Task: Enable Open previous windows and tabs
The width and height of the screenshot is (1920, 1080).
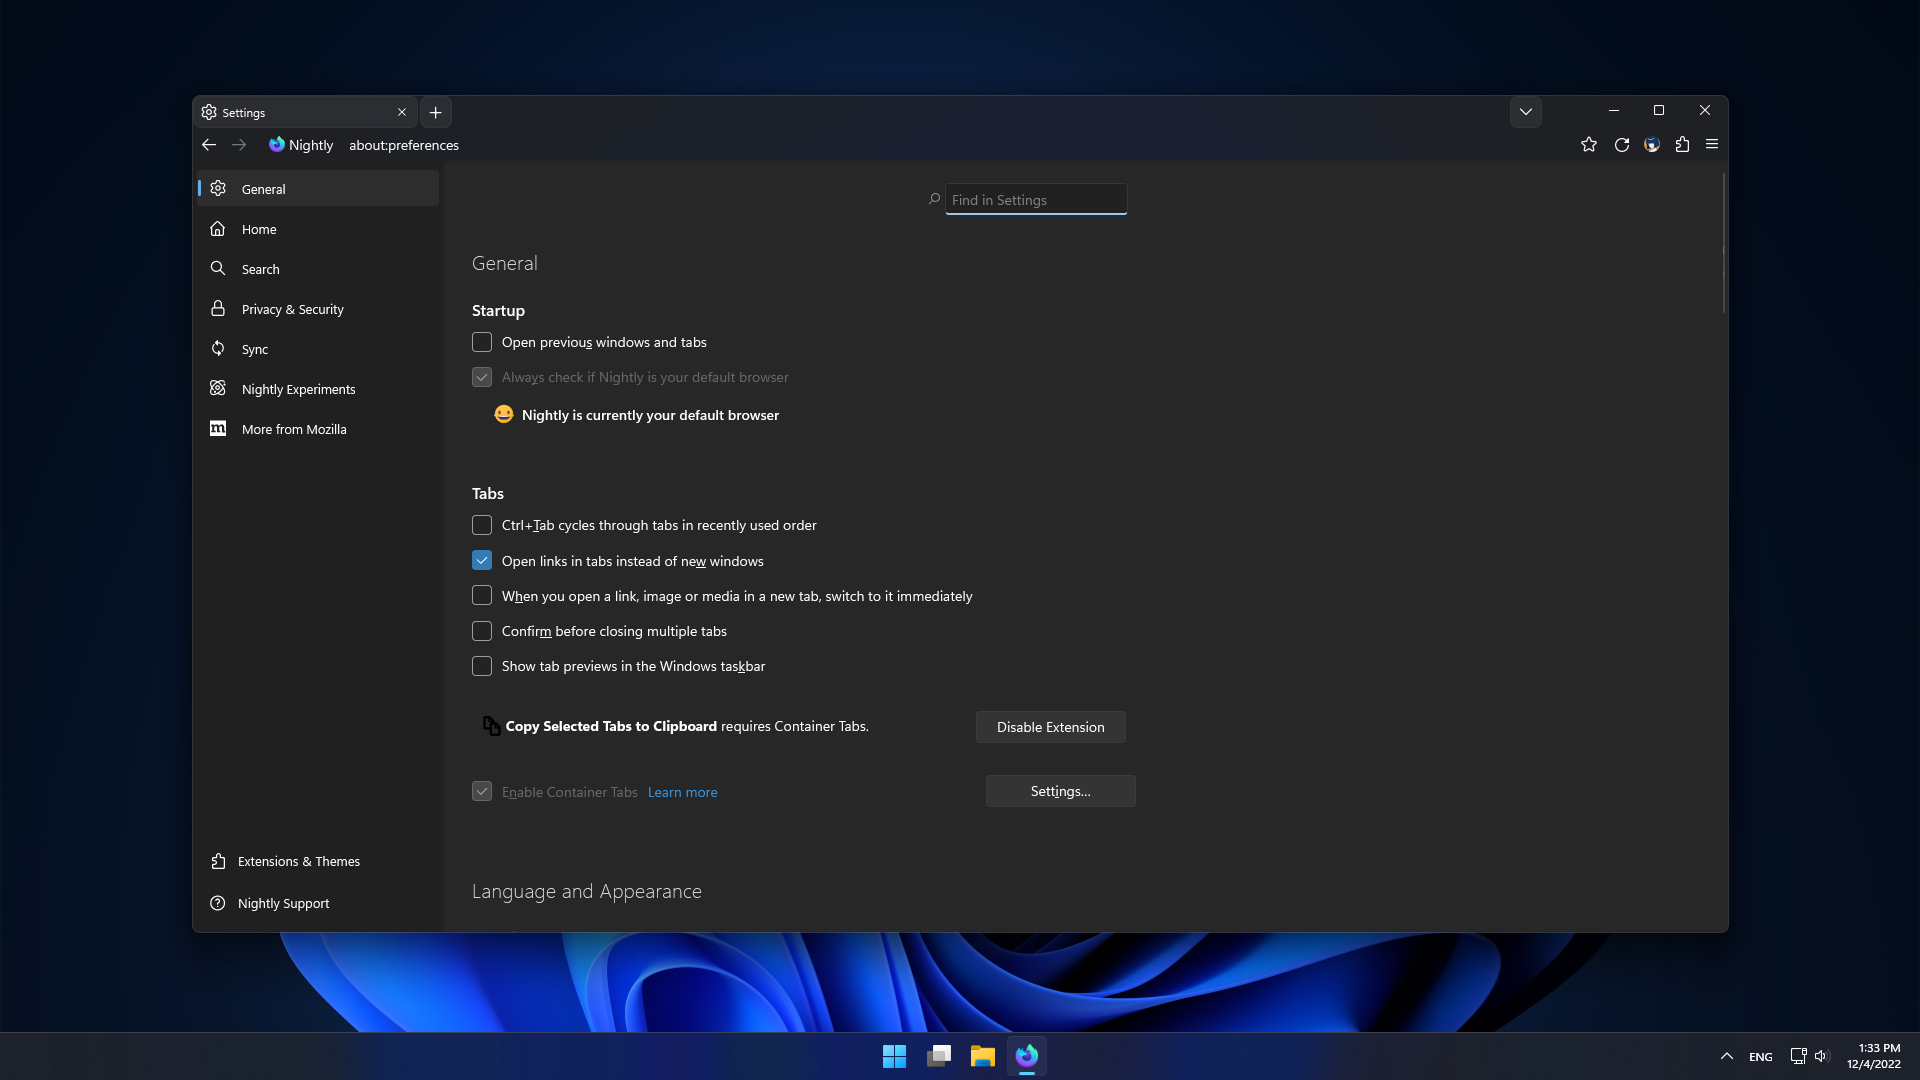Action: coord(482,342)
